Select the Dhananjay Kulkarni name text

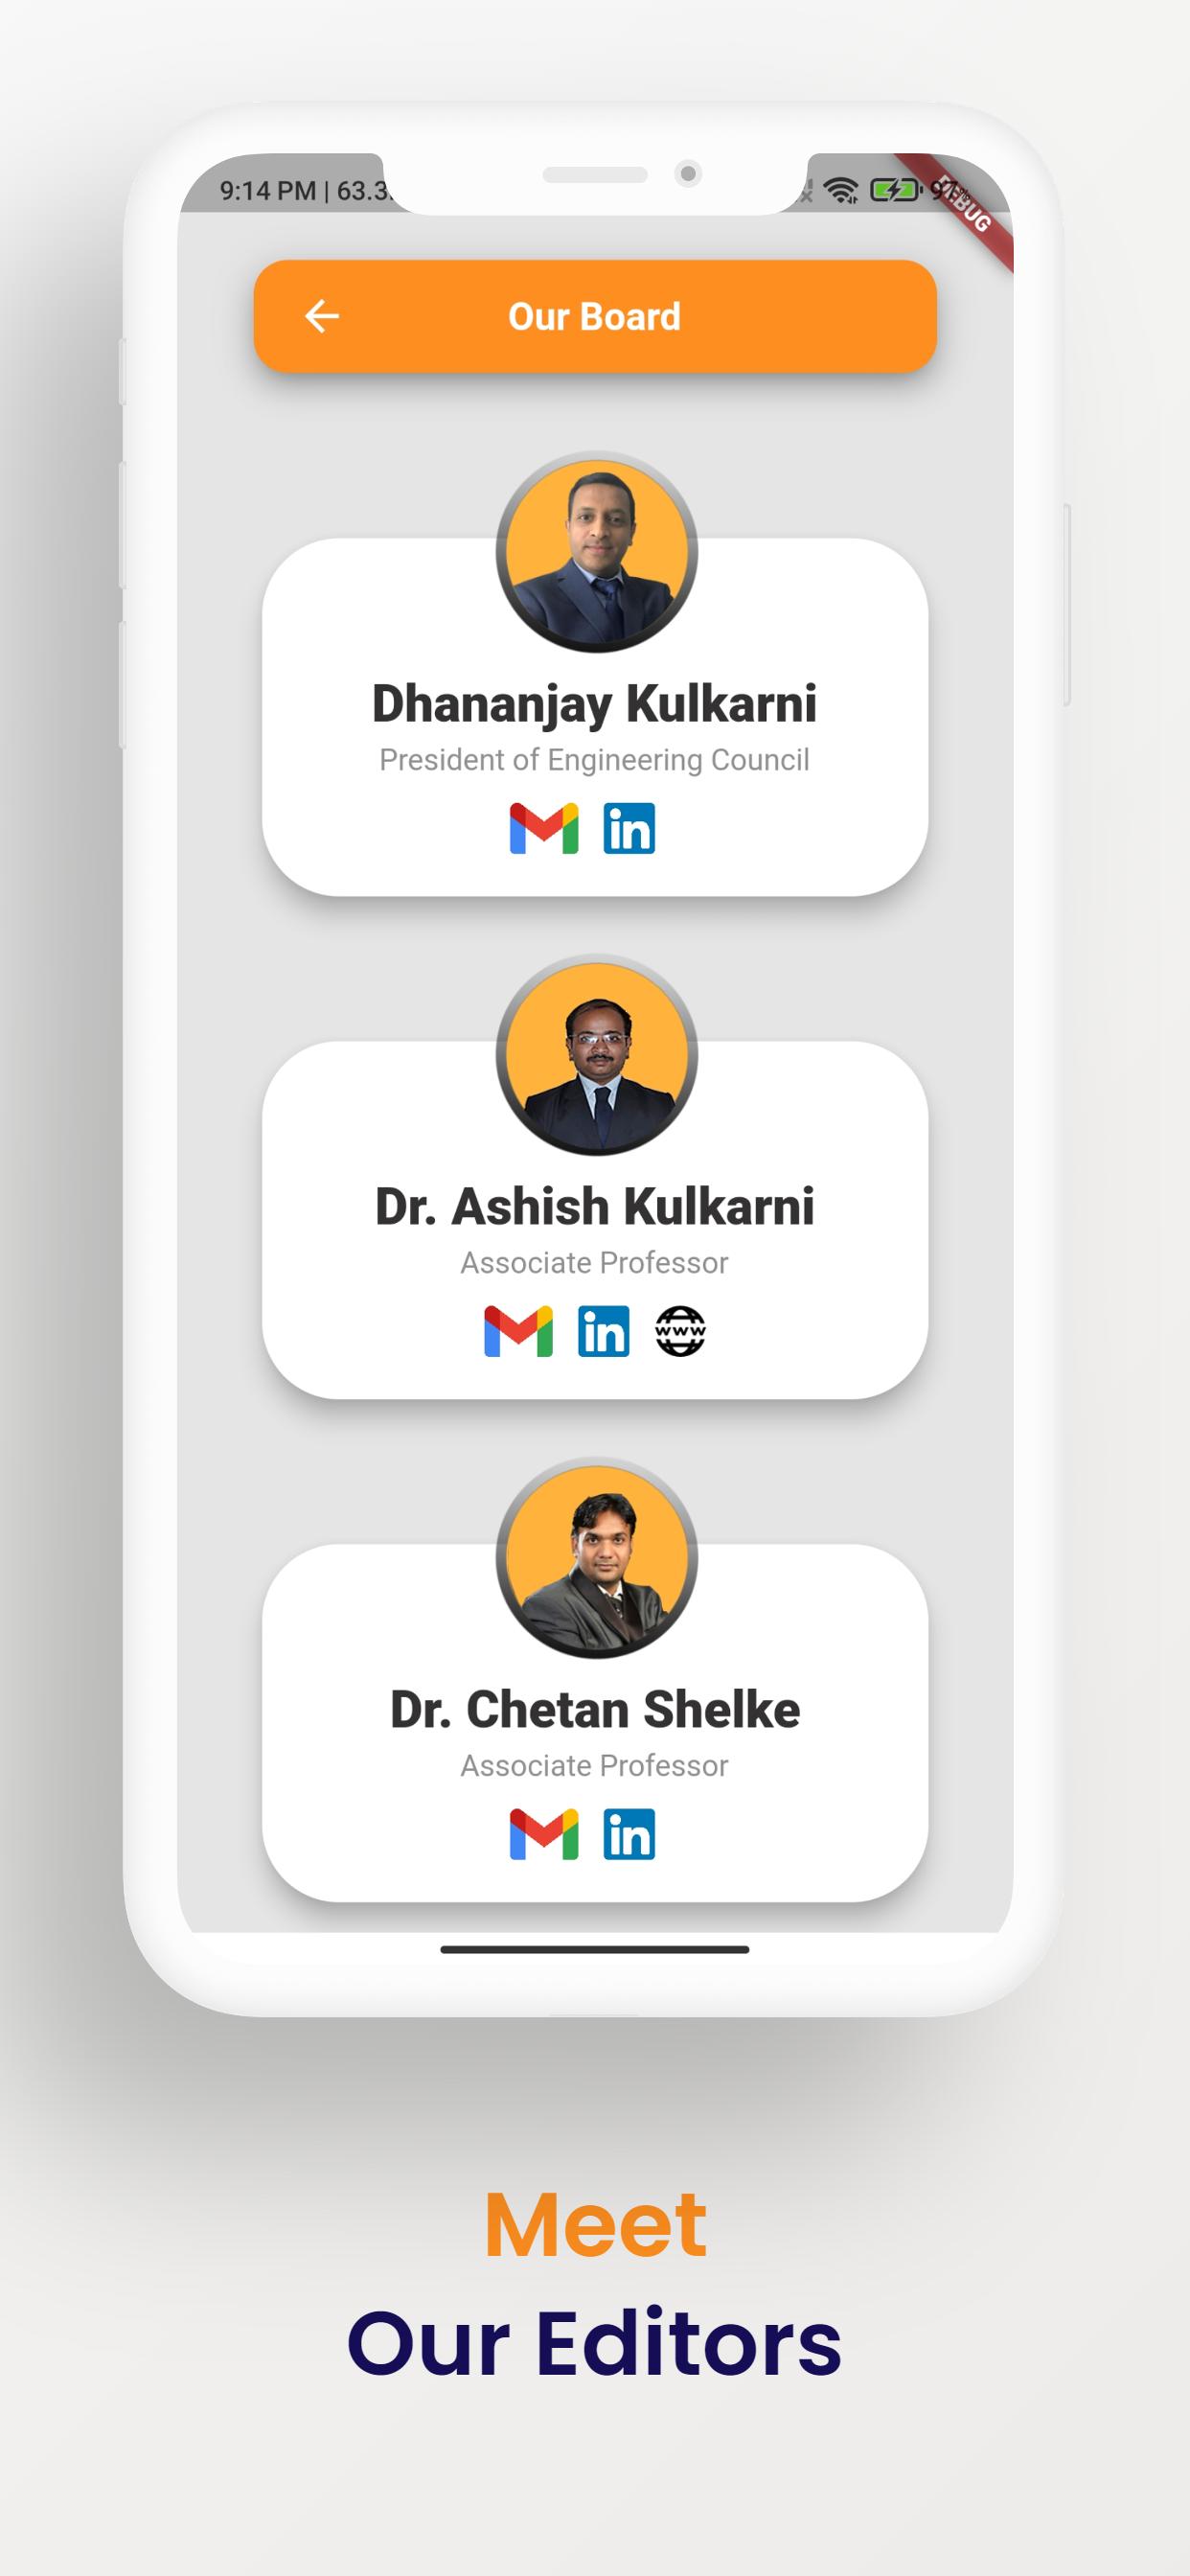pos(595,703)
